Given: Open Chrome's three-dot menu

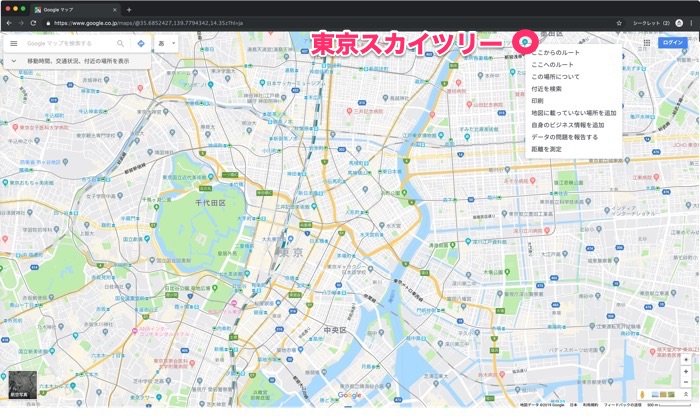Looking at the screenshot, I should click(x=692, y=23).
